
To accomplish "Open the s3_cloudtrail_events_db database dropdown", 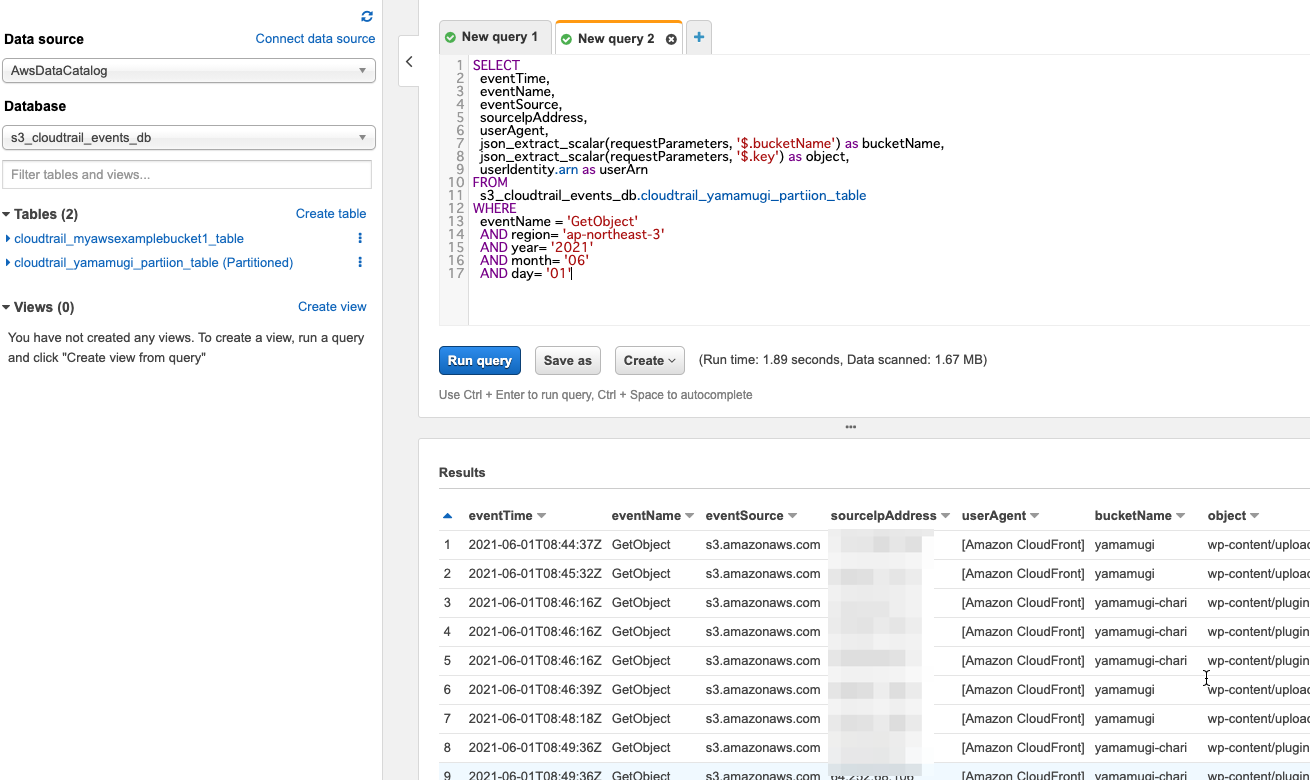I will click(189, 138).
